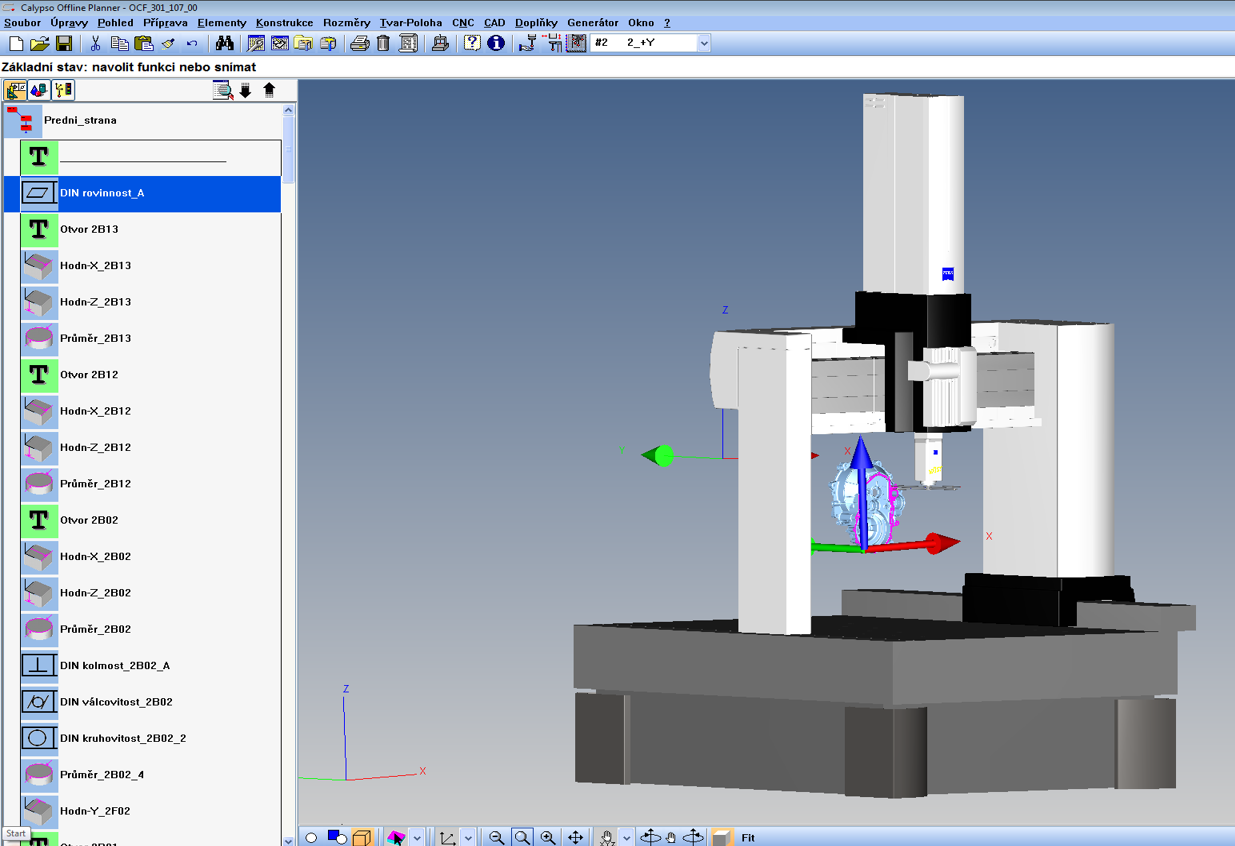Screen dimensions: 1235x846
Task: Open the Konstrukce menu
Action: coord(284,22)
